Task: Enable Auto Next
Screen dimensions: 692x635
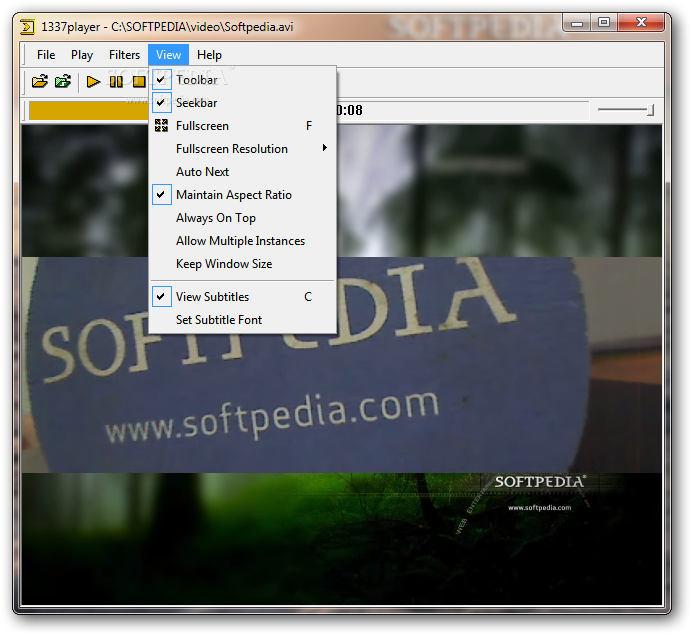Action: point(242,172)
